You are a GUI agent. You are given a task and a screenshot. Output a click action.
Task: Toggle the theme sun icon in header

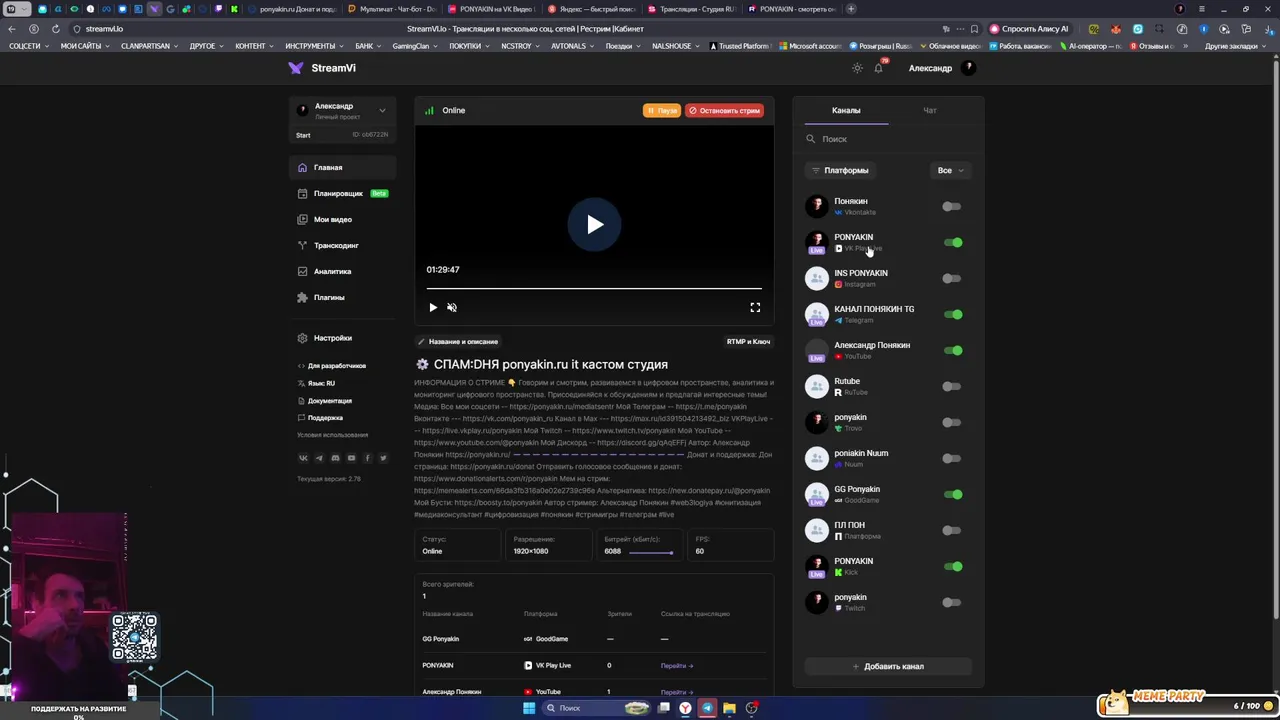pos(857,68)
